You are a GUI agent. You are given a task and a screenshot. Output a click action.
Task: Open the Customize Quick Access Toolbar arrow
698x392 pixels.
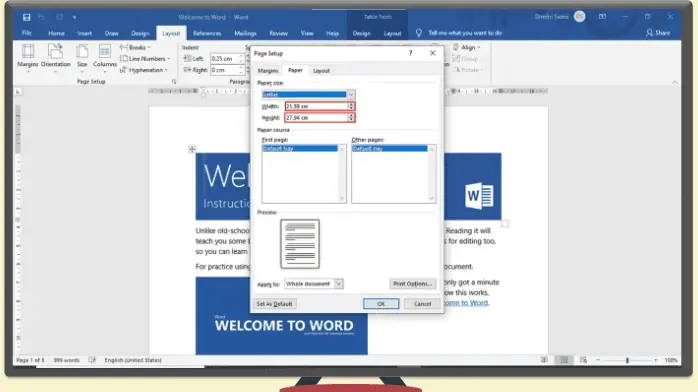[x=74, y=17]
